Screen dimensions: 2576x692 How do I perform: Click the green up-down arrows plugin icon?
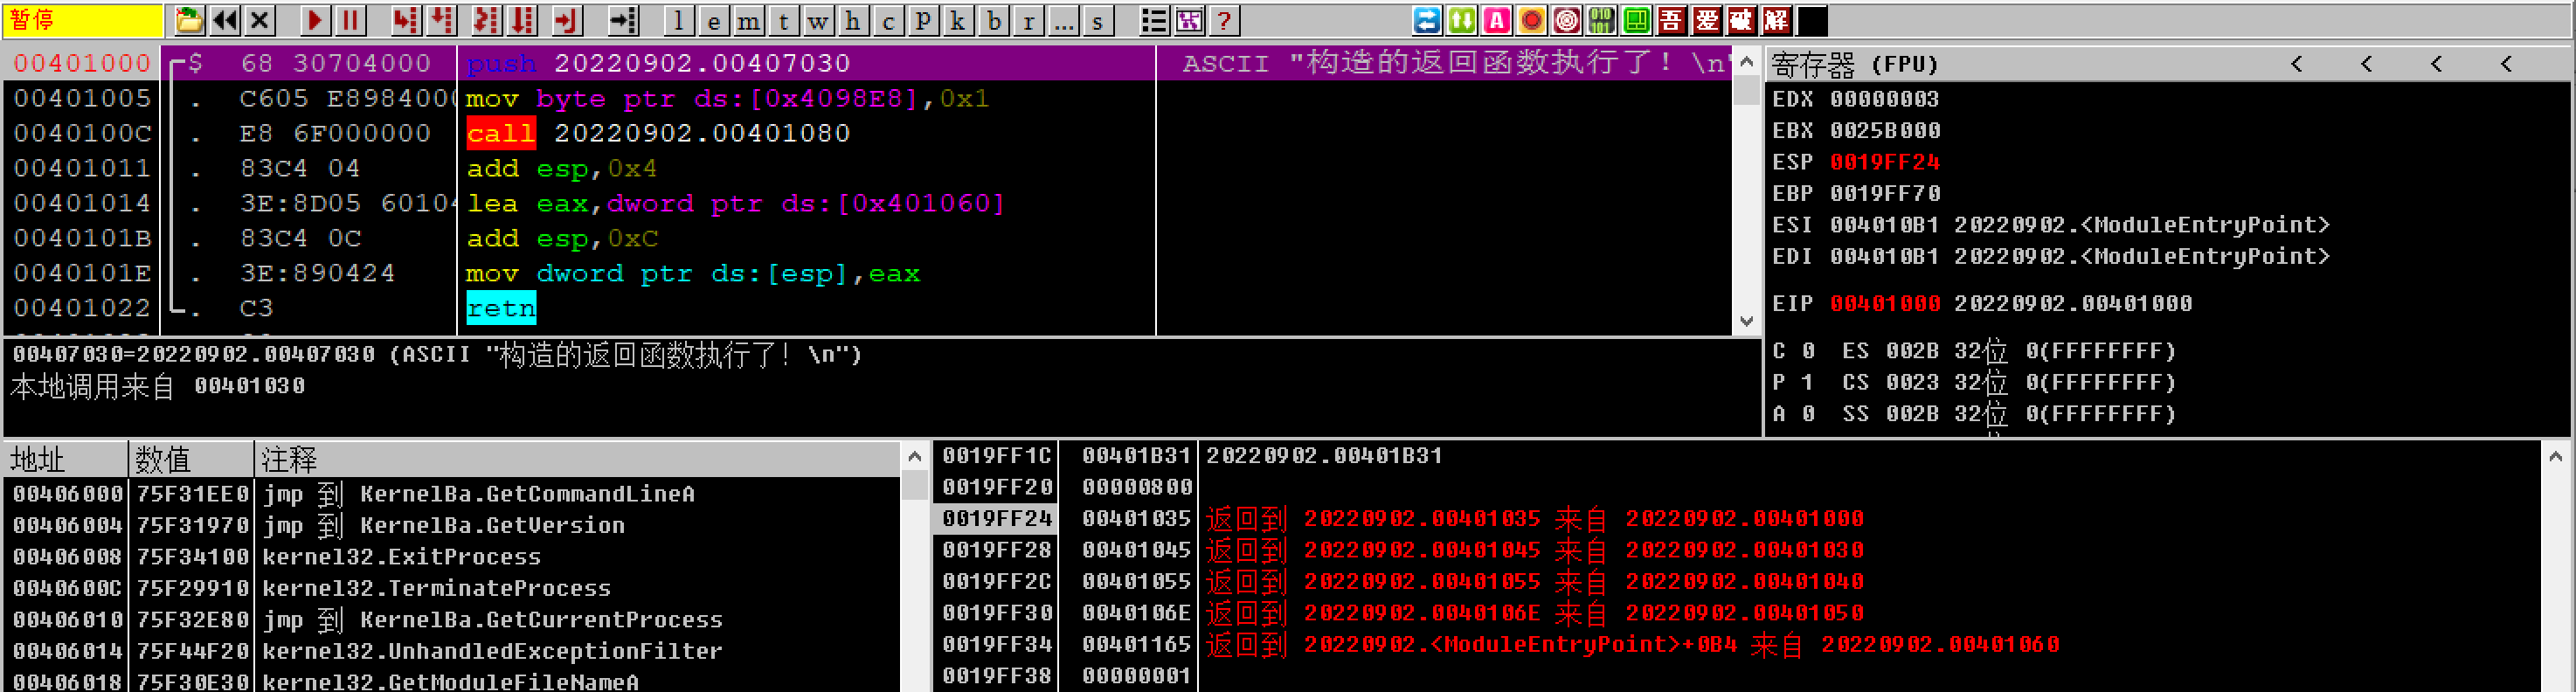coord(1462,20)
